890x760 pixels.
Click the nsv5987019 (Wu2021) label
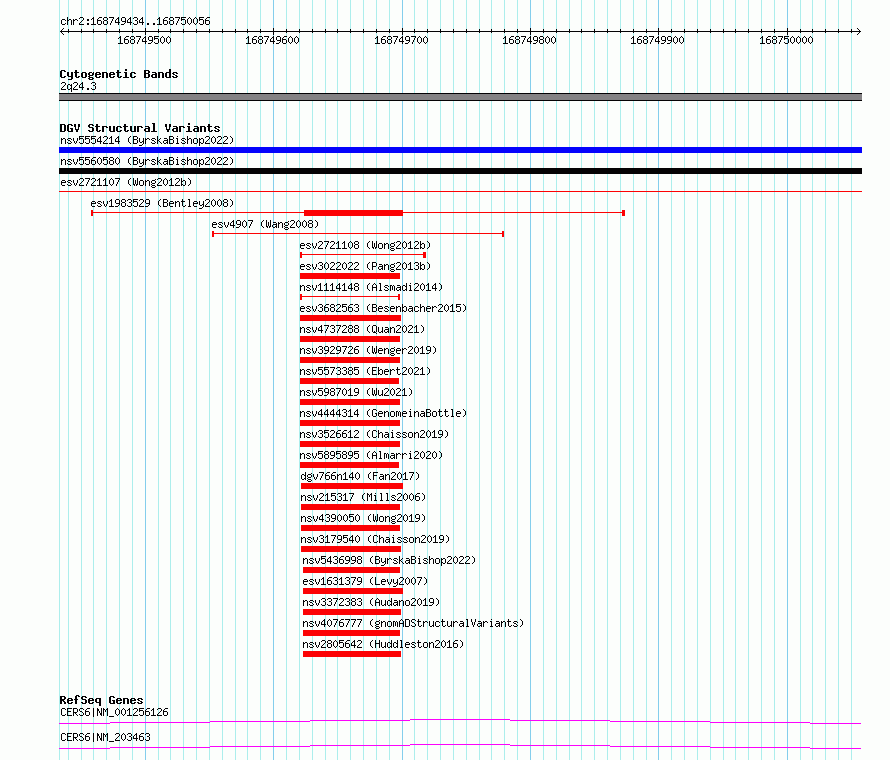click(356, 392)
